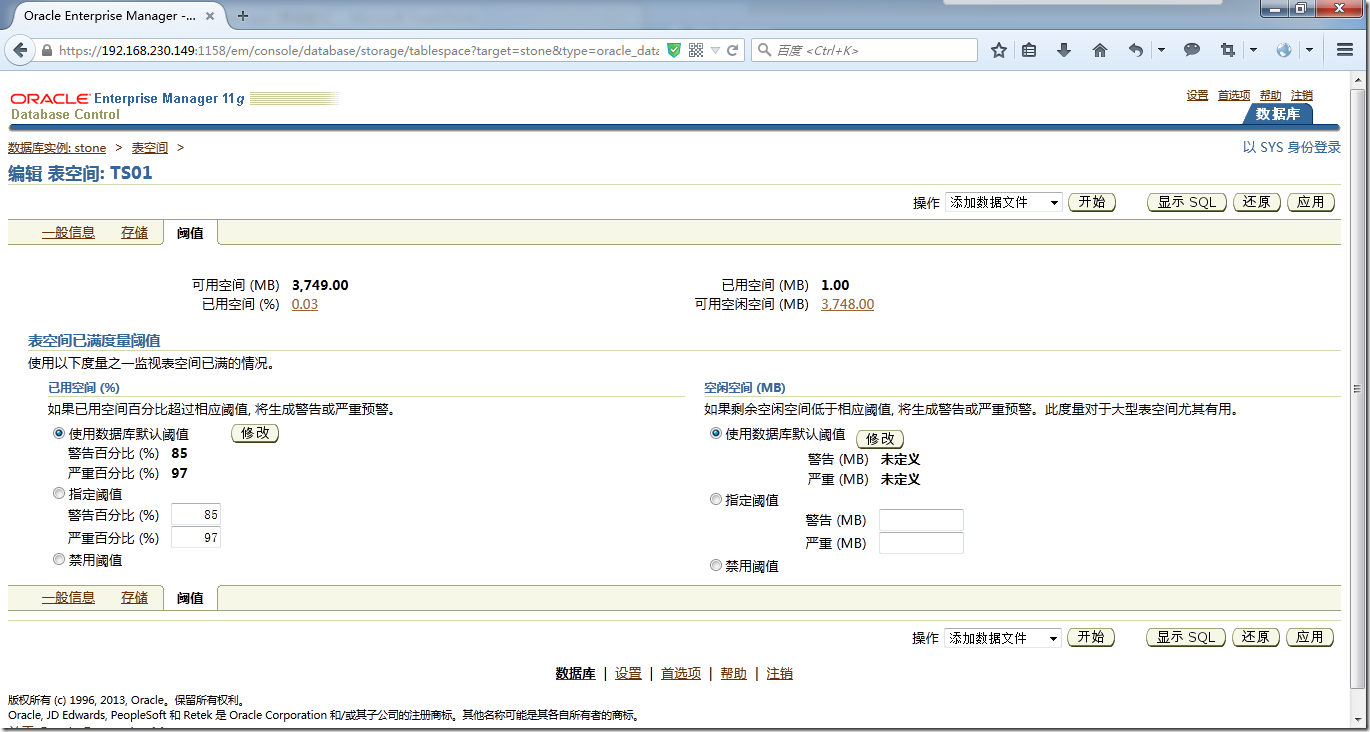Open the 表空间 breadcrumb link
Image resolution: width=1370 pixels, height=732 pixels.
150,148
